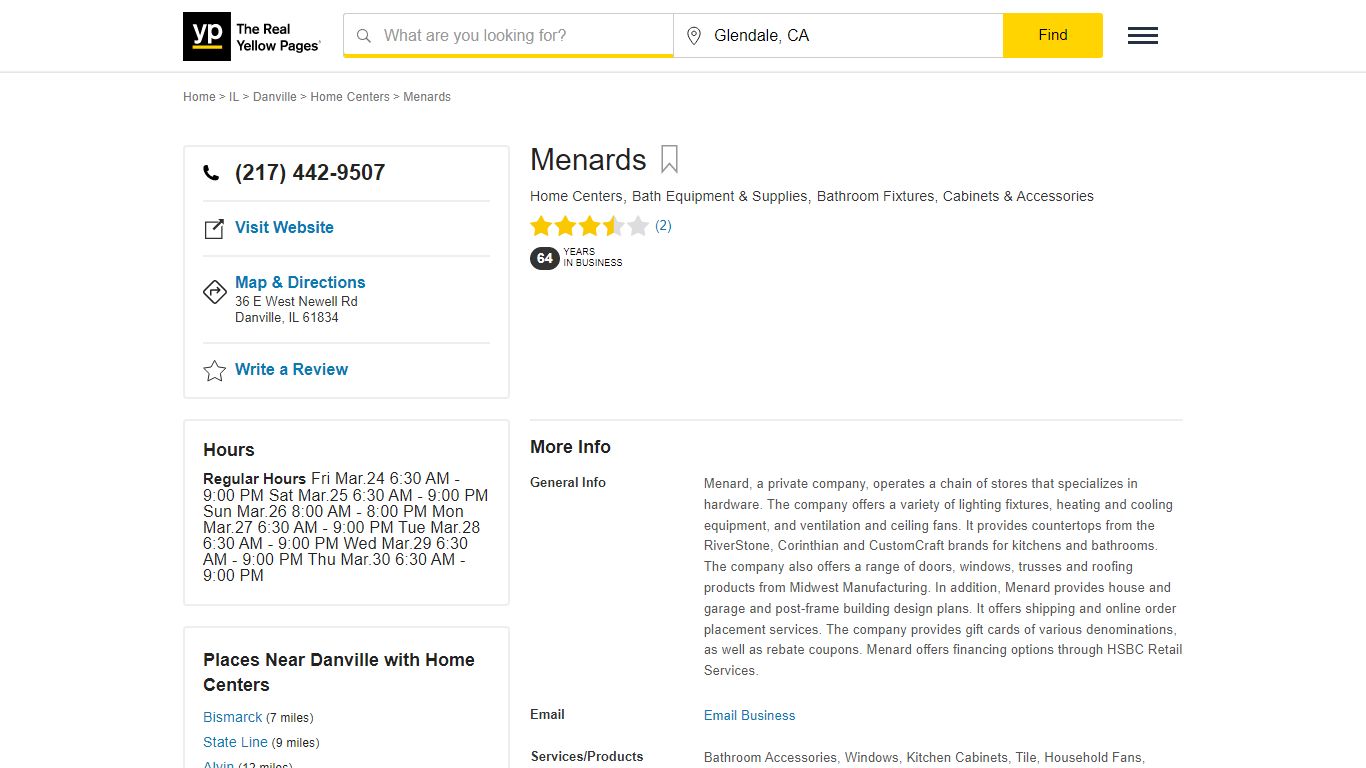Click the directions arrow icon
This screenshot has width=1366, height=768.
click(x=215, y=291)
